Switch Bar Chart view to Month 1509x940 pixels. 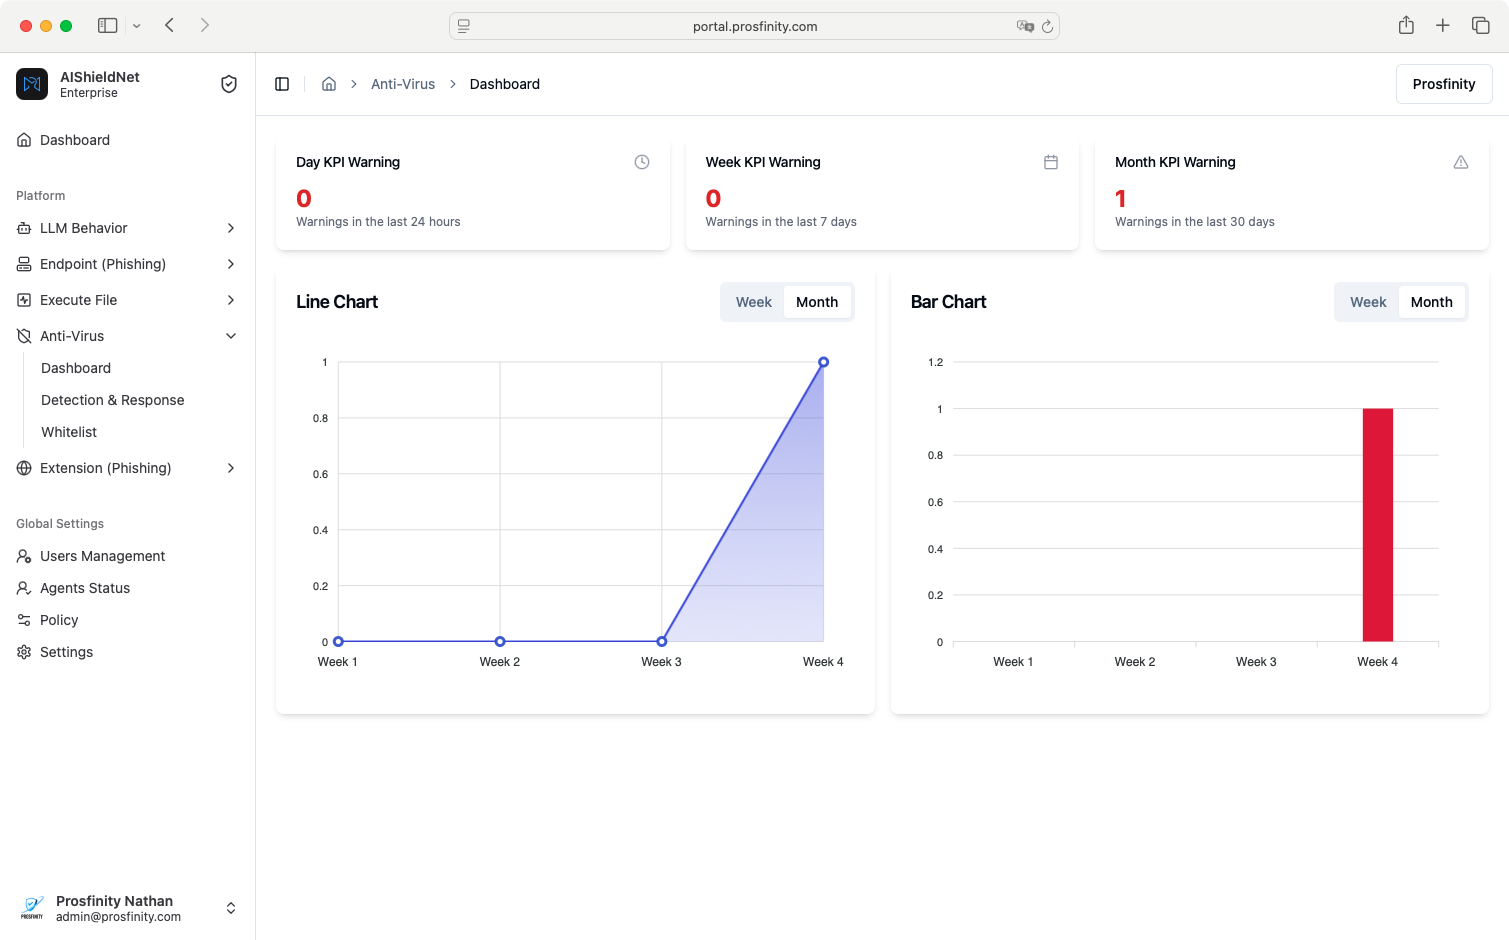pos(1431,301)
